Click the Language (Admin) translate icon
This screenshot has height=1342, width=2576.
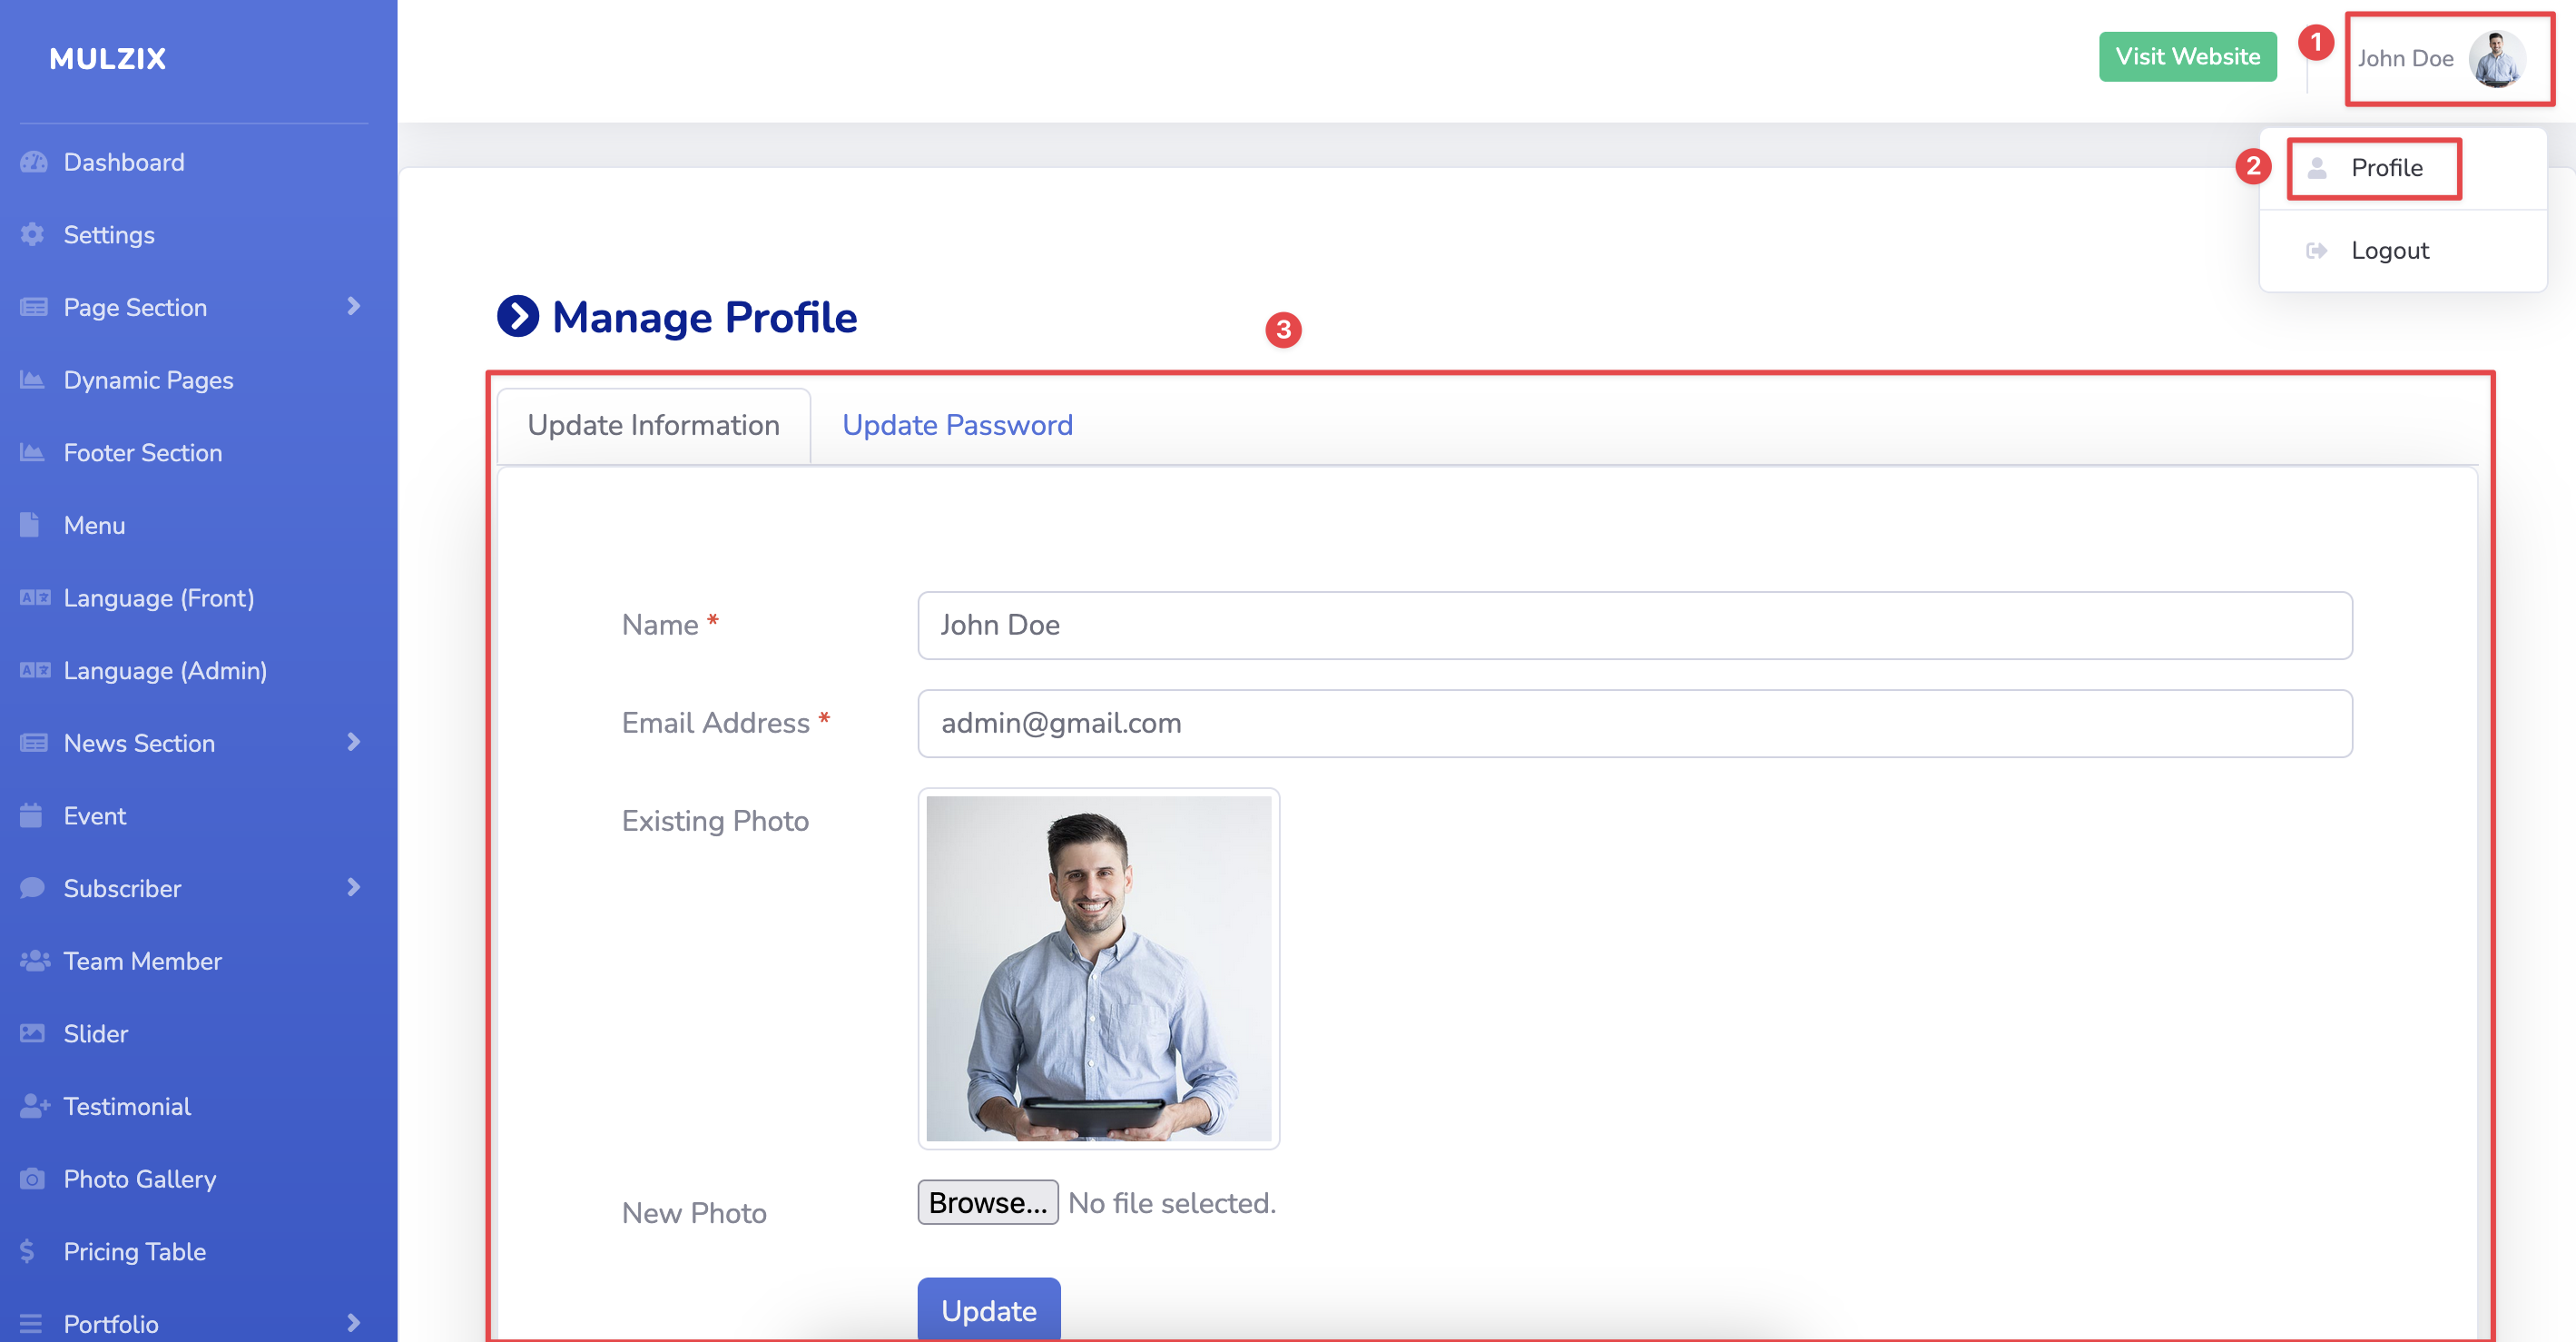coord(35,670)
